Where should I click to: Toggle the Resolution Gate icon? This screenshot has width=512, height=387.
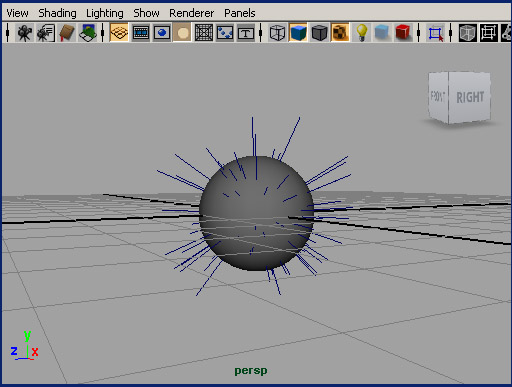(x=162, y=33)
